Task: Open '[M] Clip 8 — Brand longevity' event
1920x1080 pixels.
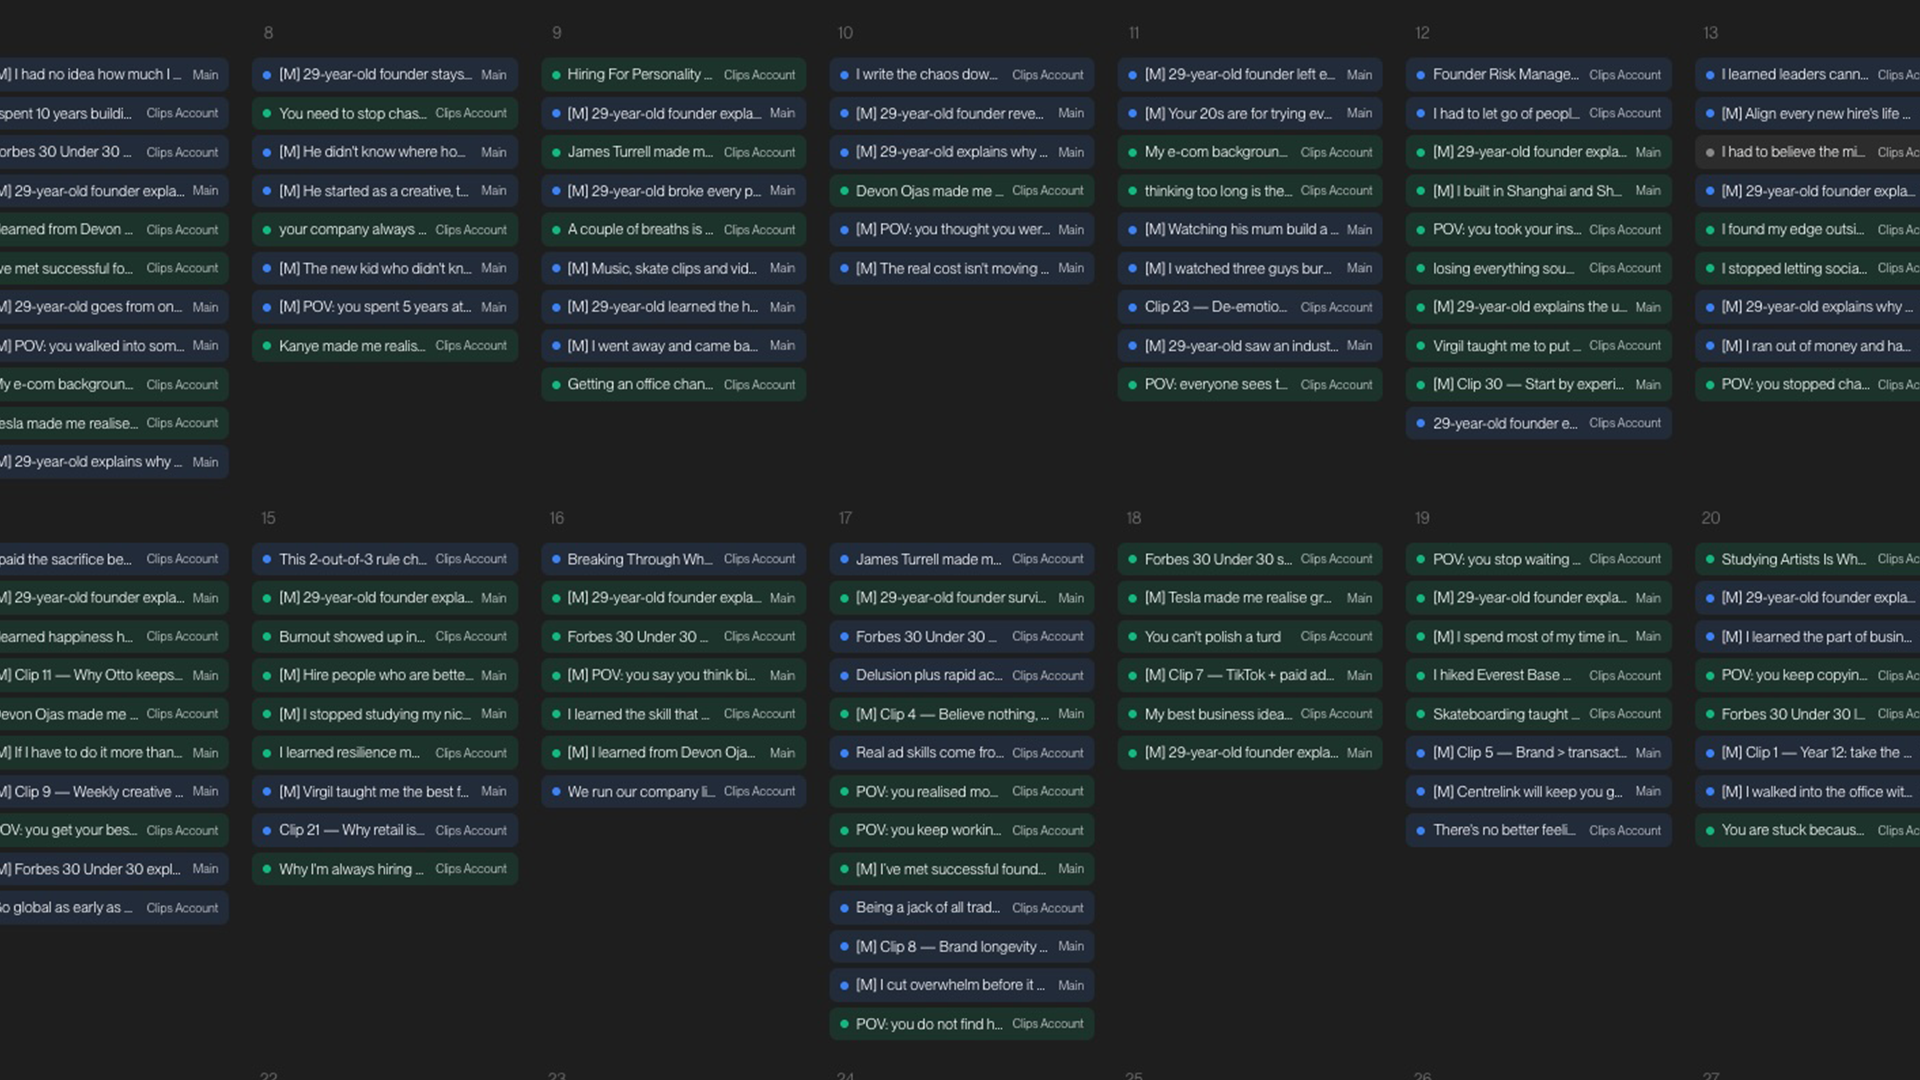Action: 962,947
